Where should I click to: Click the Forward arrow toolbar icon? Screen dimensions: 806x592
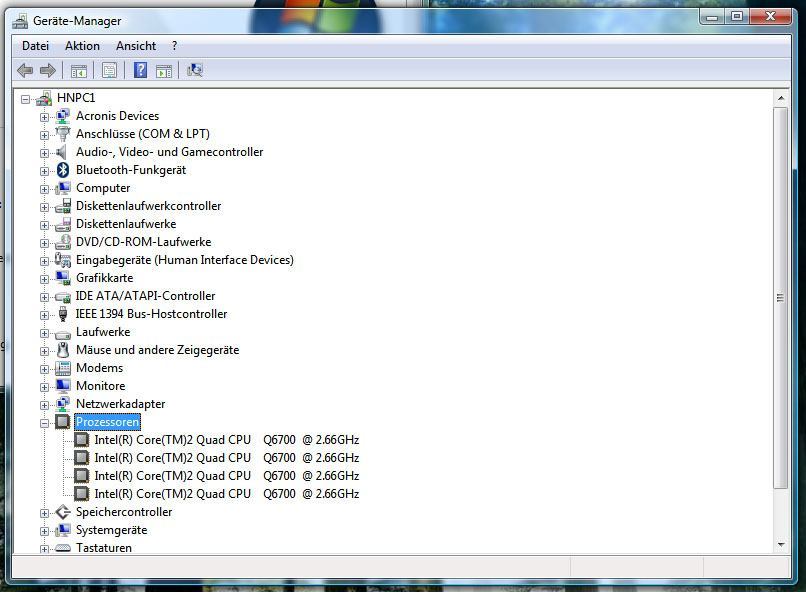point(48,70)
